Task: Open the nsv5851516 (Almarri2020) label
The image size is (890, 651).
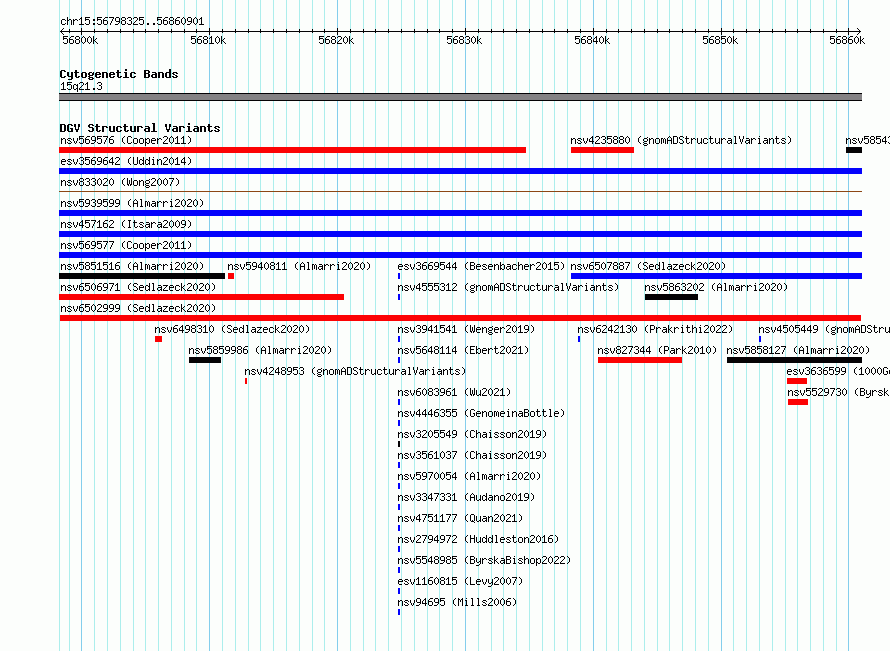Action: (x=132, y=266)
